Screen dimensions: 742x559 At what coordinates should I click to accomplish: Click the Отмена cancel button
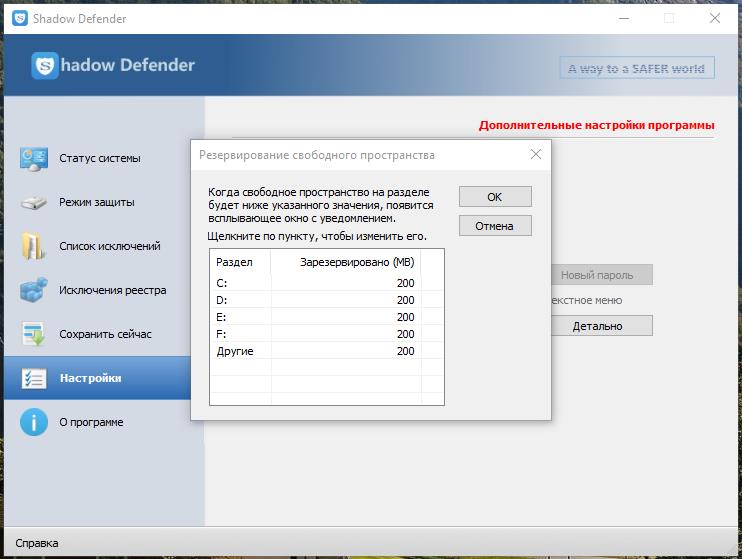(x=495, y=226)
